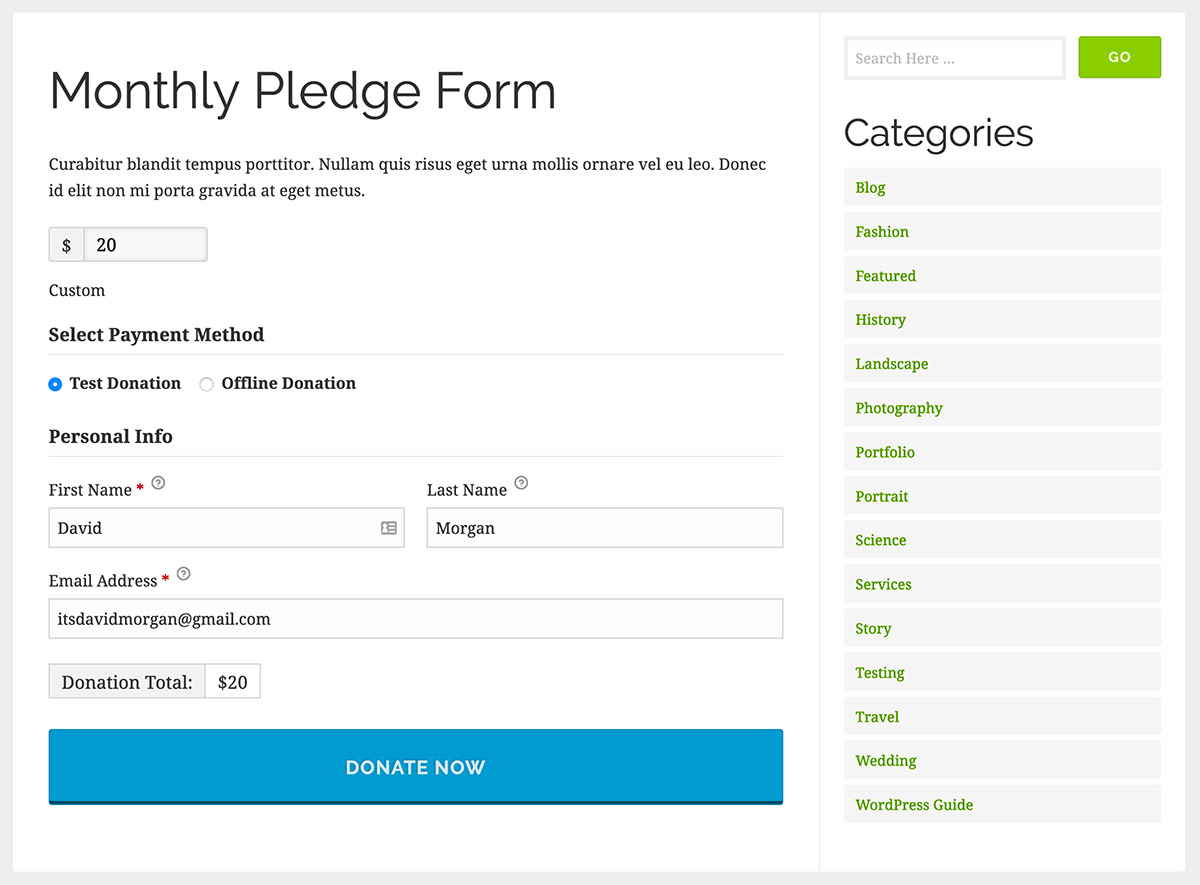Click the Email Address input field
Image resolution: width=1200 pixels, height=885 pixels.
coord(416,619)
